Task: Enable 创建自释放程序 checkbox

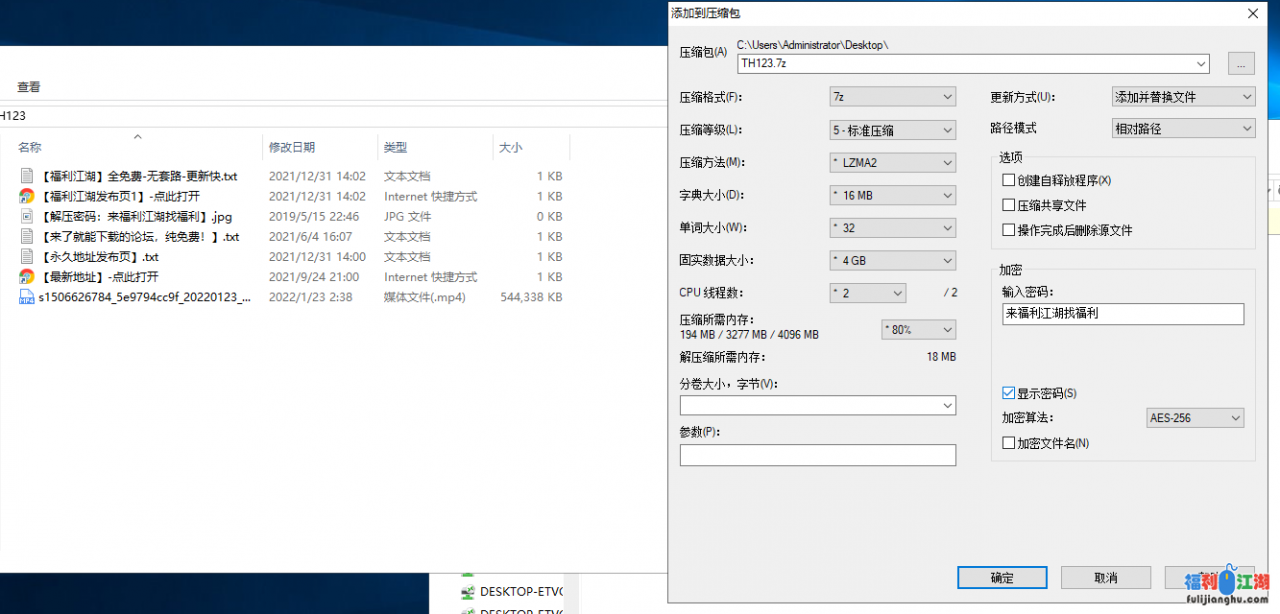Action: point(1009,181)
